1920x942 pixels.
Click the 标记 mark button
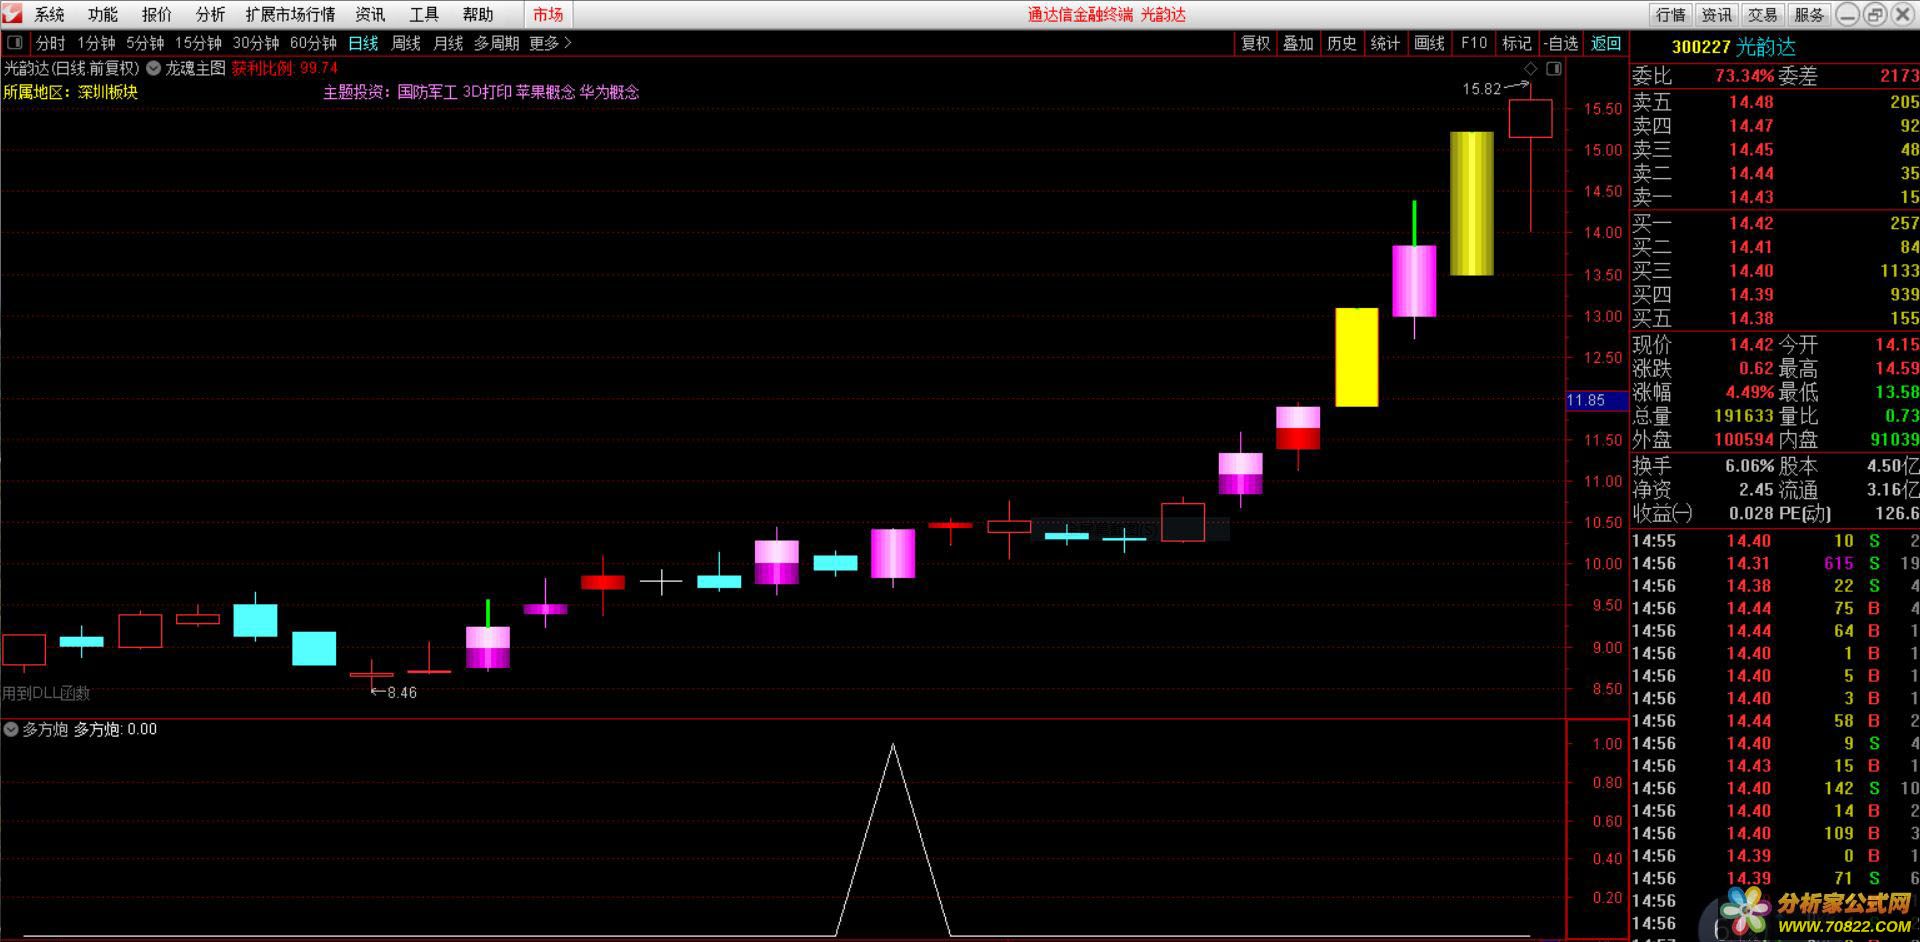coord(1516,43)
